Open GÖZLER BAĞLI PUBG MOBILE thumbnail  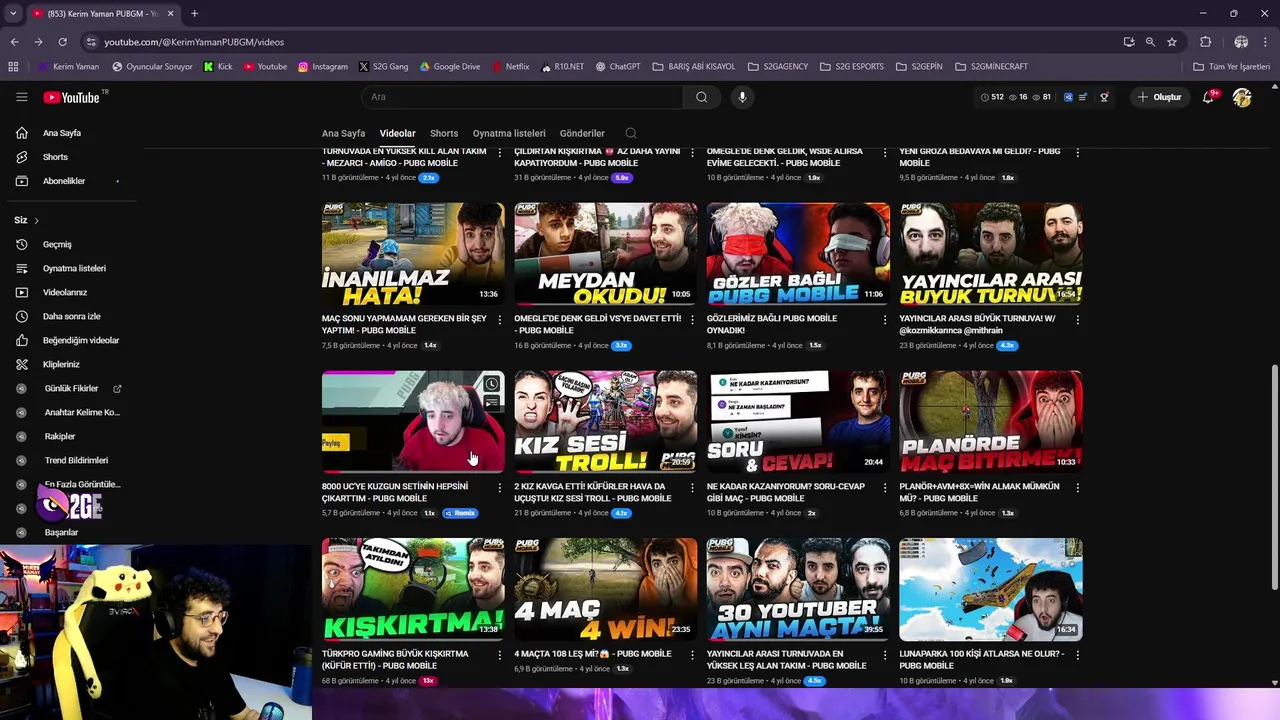coord(798,254)
